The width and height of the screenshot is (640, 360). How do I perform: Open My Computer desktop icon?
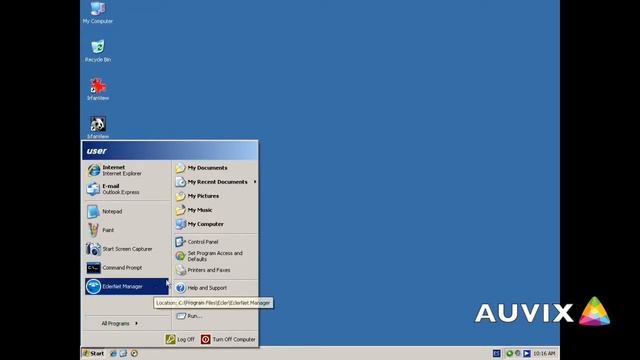tap(98, 12)
